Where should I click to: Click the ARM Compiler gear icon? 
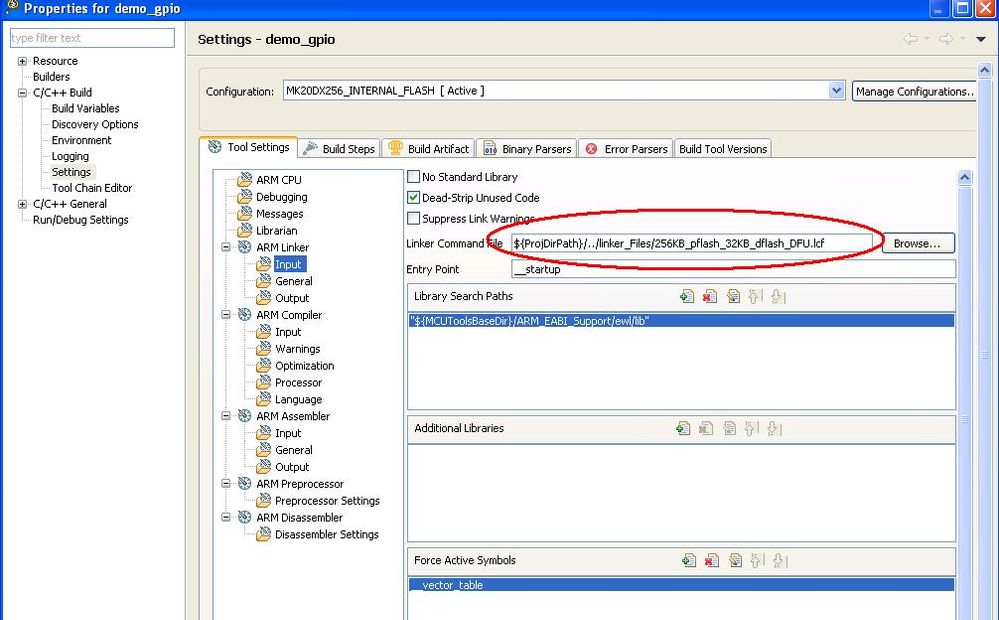[x=245, y=314]
